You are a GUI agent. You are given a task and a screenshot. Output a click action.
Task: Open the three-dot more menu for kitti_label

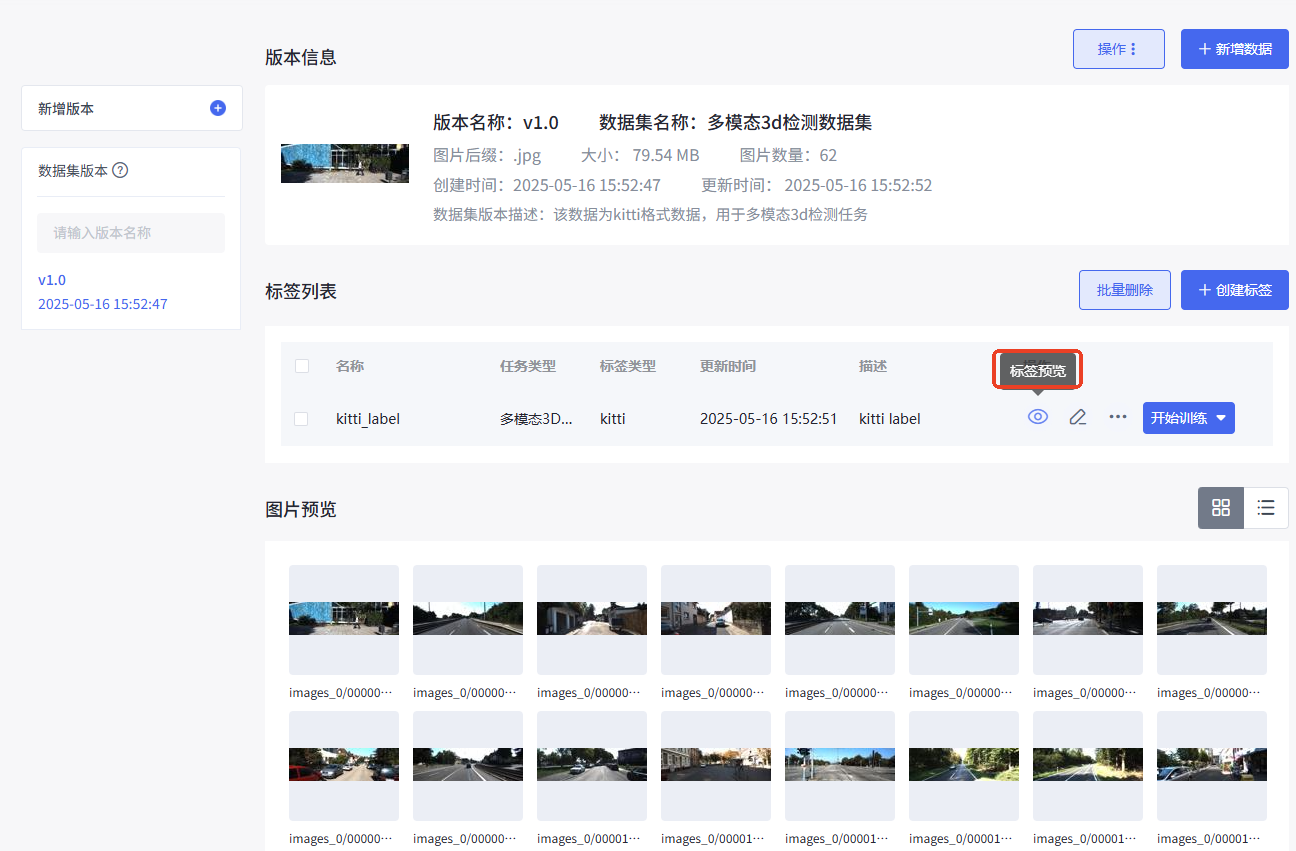pyautogui.click(x=1118, y=417)
